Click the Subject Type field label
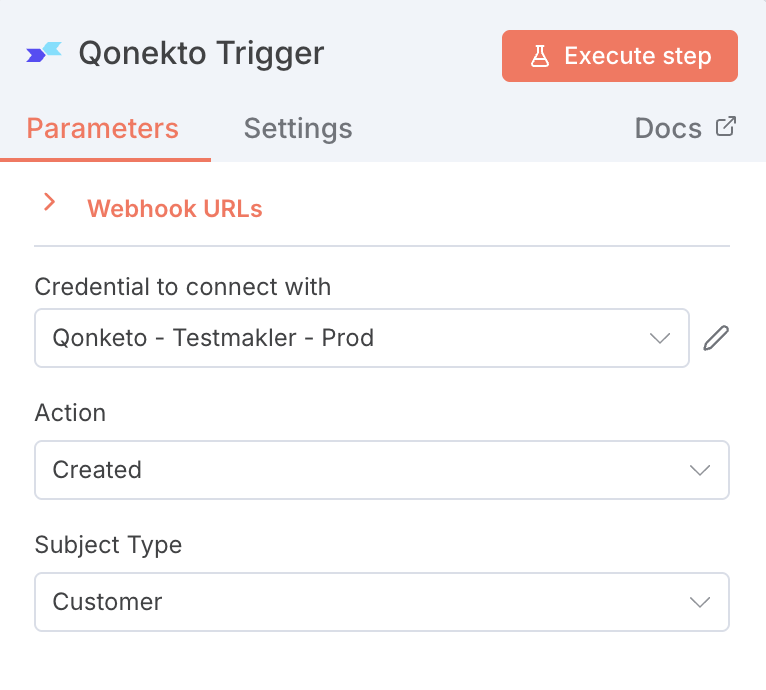 coord(108,545)
